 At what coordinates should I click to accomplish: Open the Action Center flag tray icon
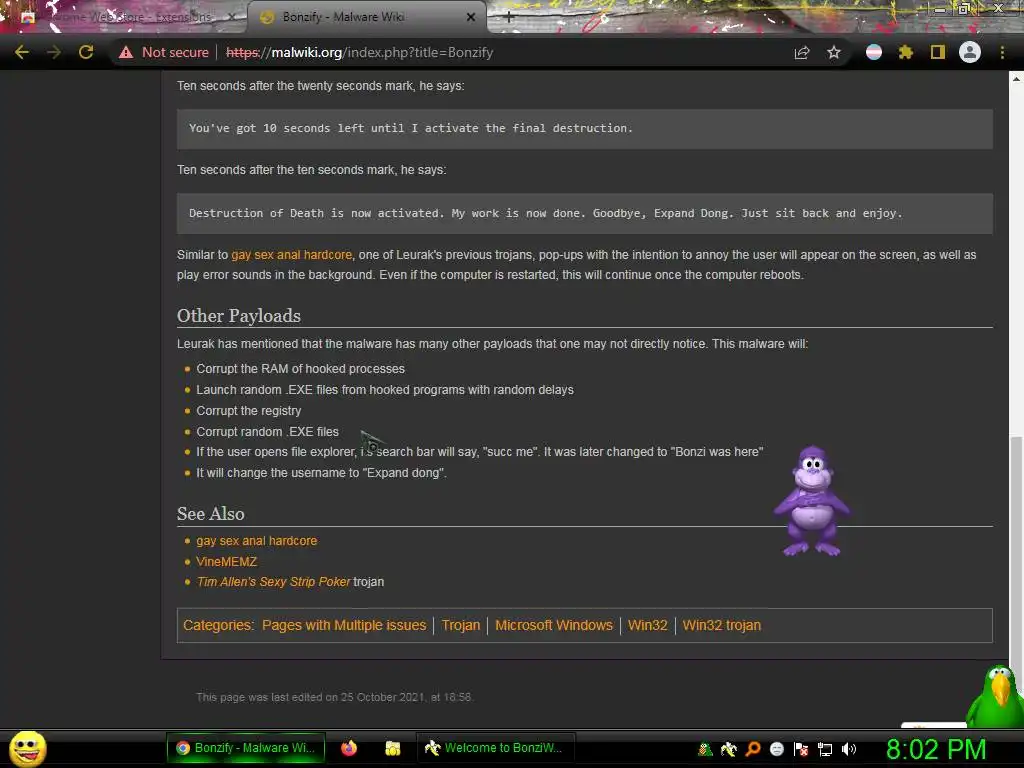click(x=801, y=749)
